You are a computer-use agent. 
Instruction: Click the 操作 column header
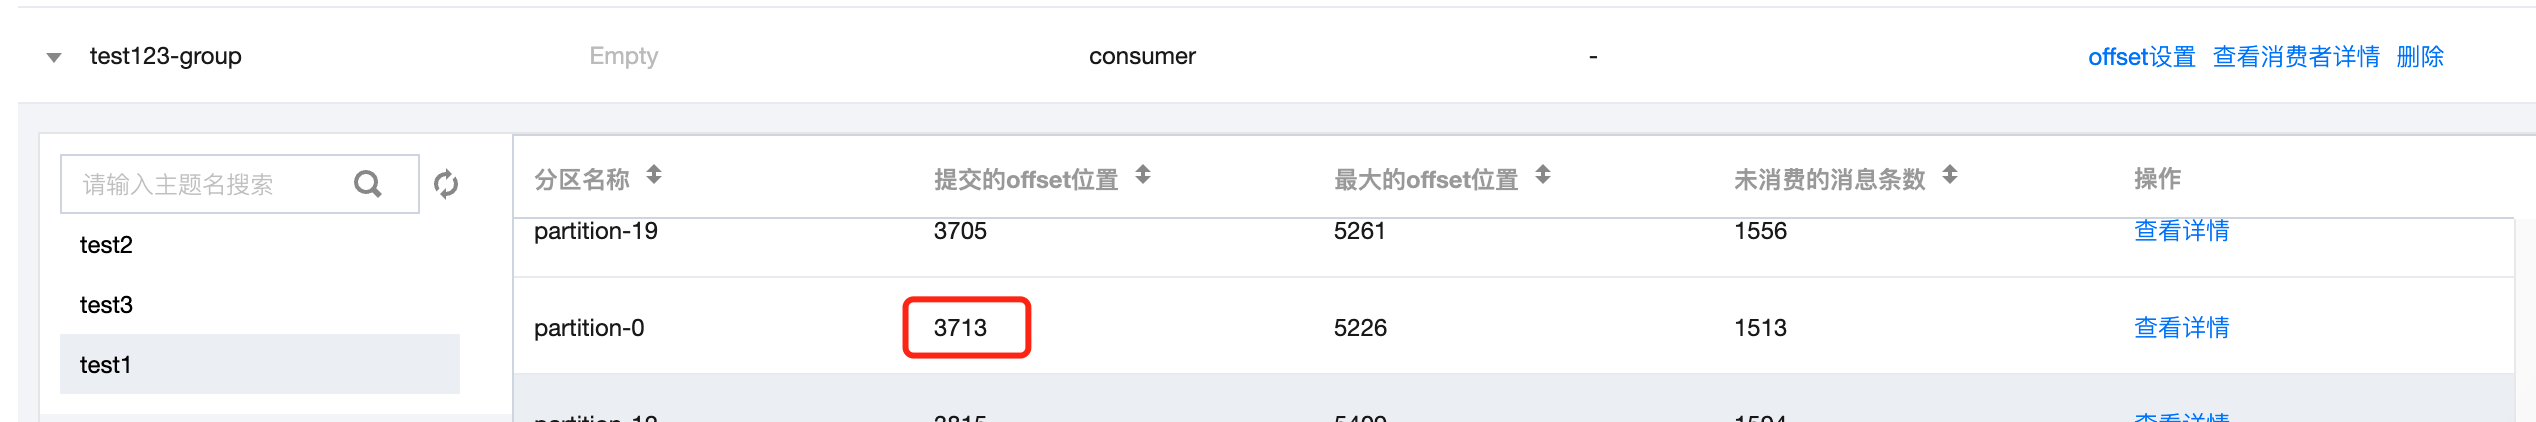pyautogui.click(x=2157, y=179)
